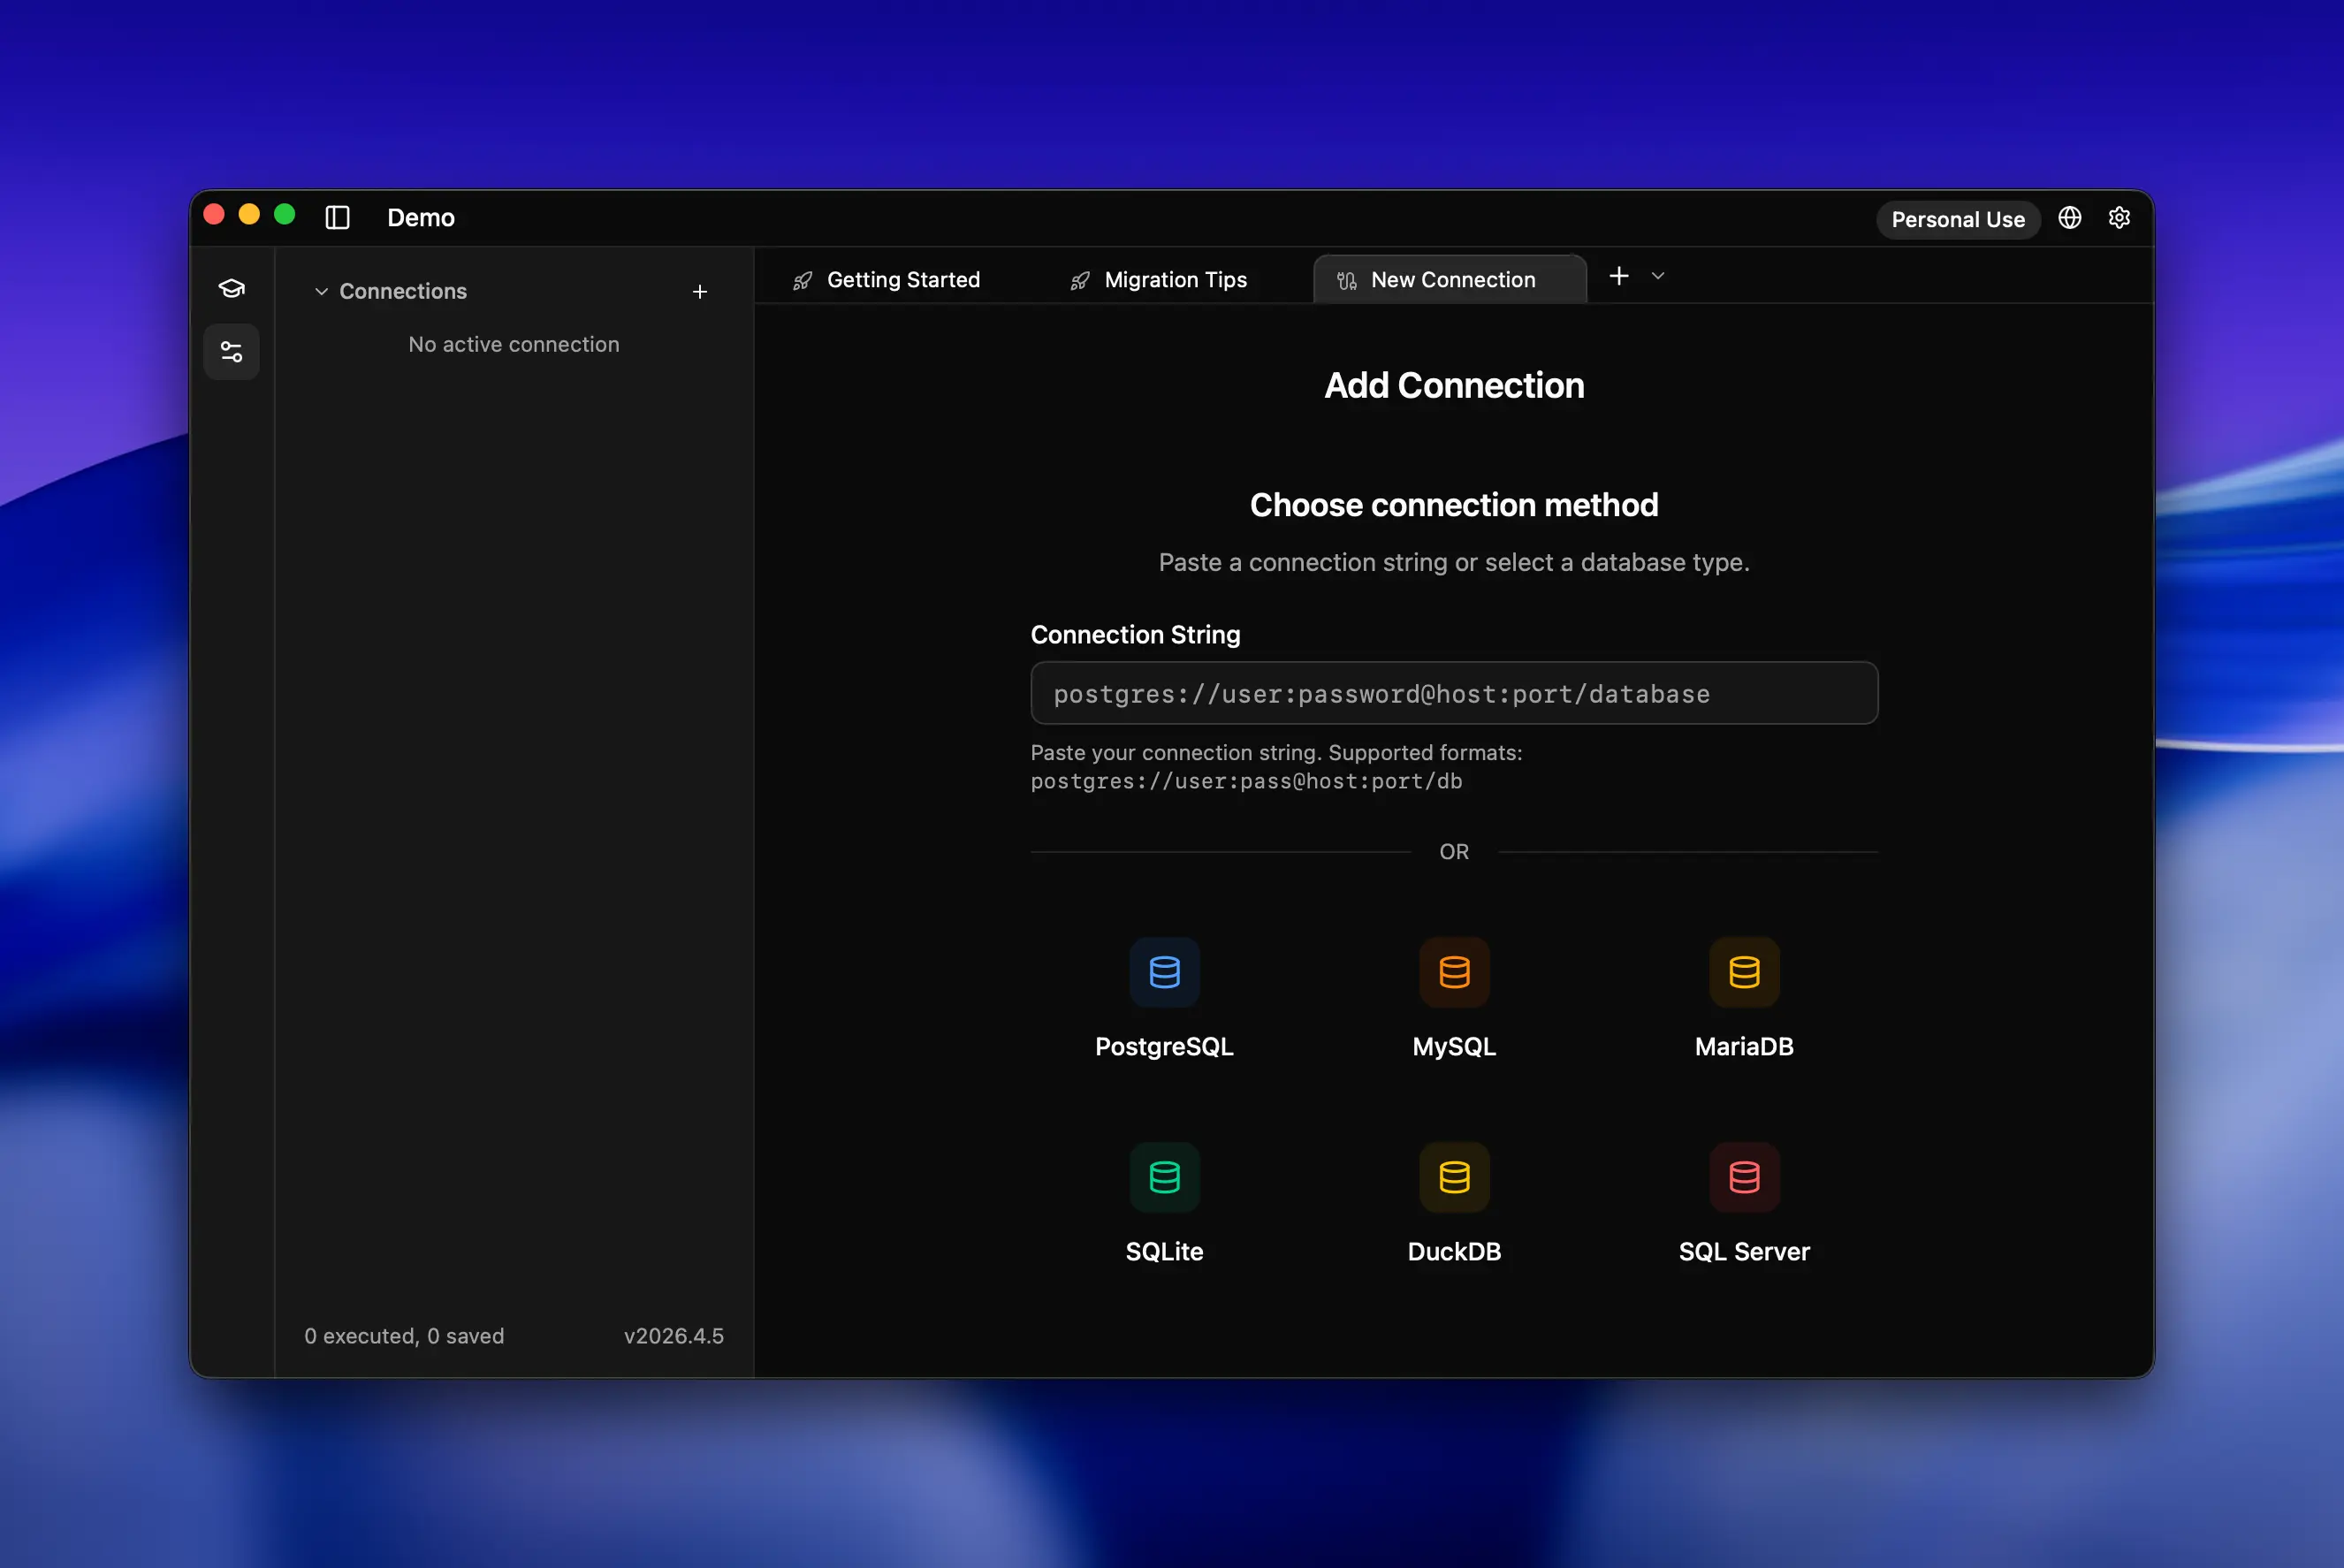This screenshot has width=2344, height=1568.
Task: Select the SQL Server database icon
Action: 1743,1177
